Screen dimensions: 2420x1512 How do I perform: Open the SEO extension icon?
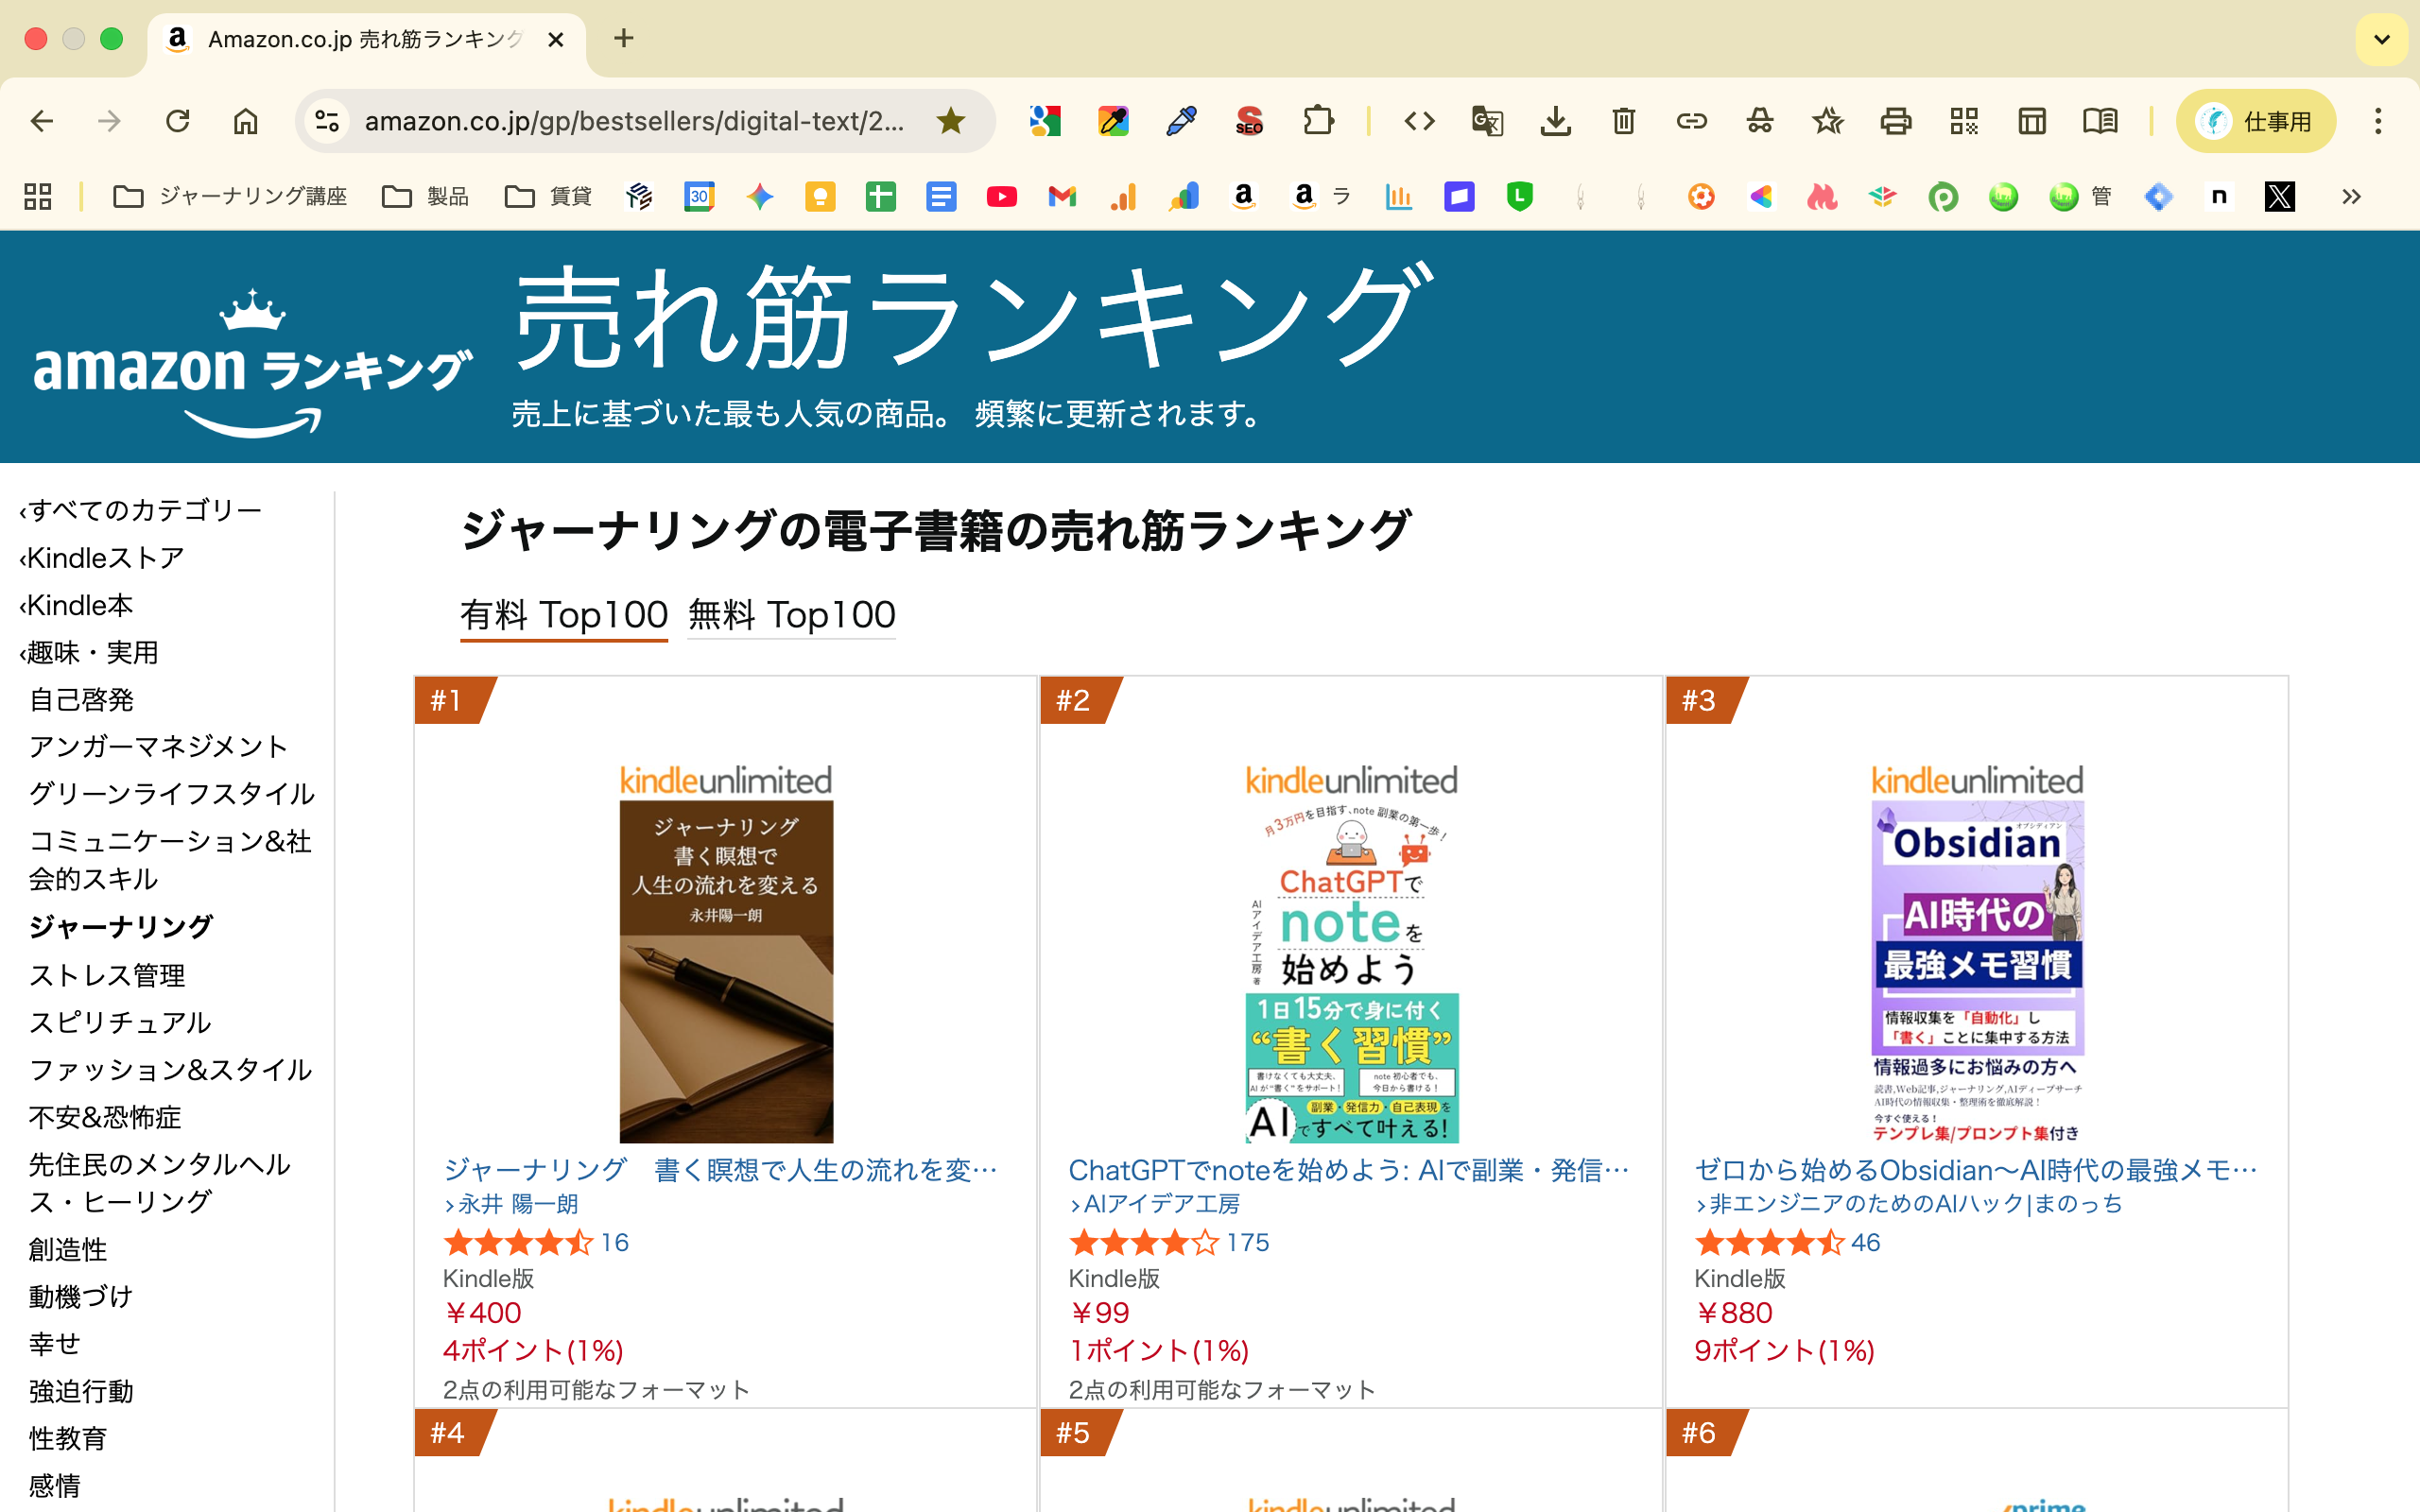1249,121
